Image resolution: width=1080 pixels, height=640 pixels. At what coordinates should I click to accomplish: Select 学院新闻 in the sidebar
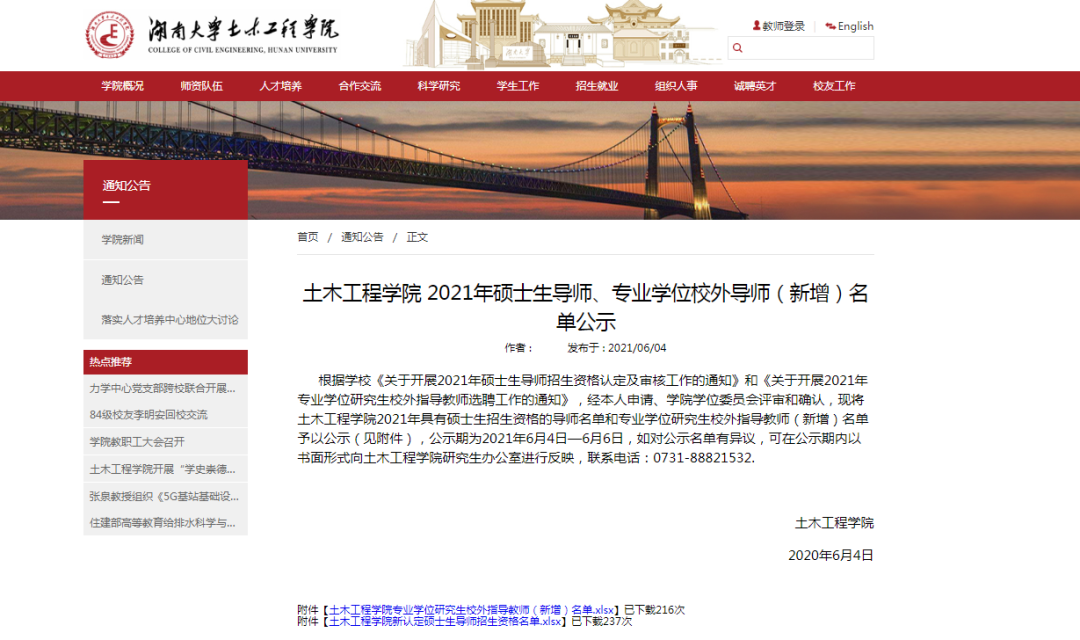(x=123, y=240)
